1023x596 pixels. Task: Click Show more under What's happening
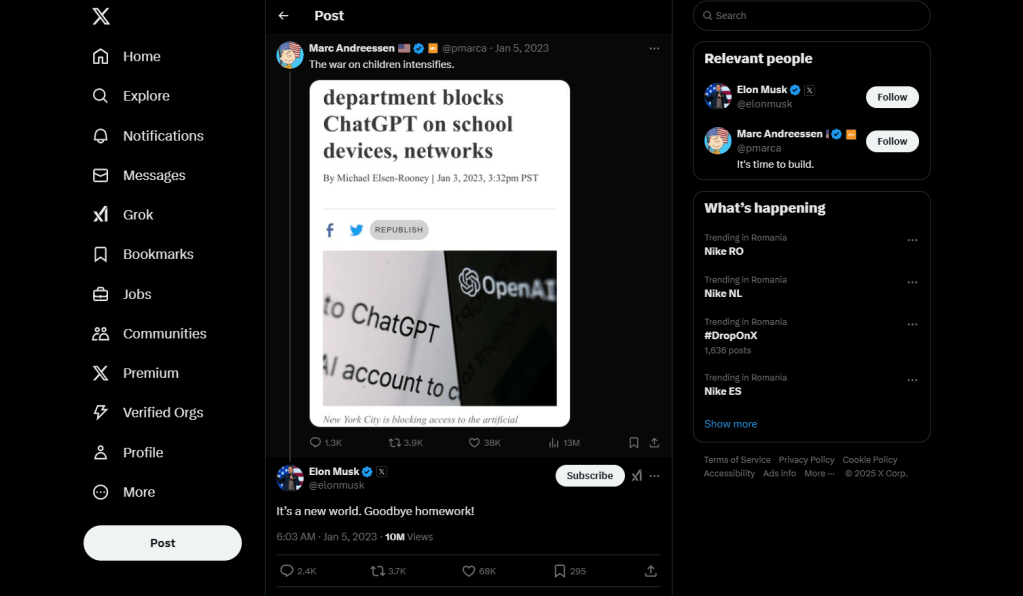tap(730, 424)
